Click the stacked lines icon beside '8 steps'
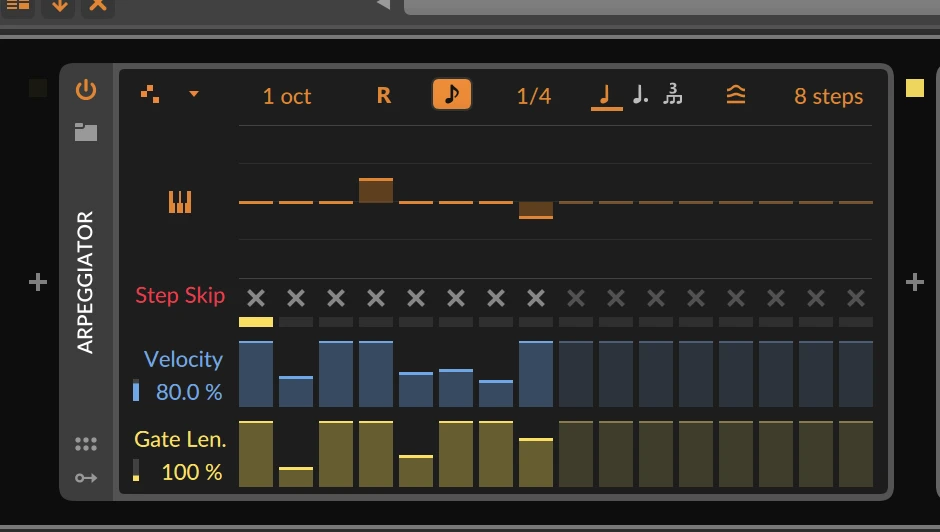This screenshot has width=940, height=532. coord(736,96)
